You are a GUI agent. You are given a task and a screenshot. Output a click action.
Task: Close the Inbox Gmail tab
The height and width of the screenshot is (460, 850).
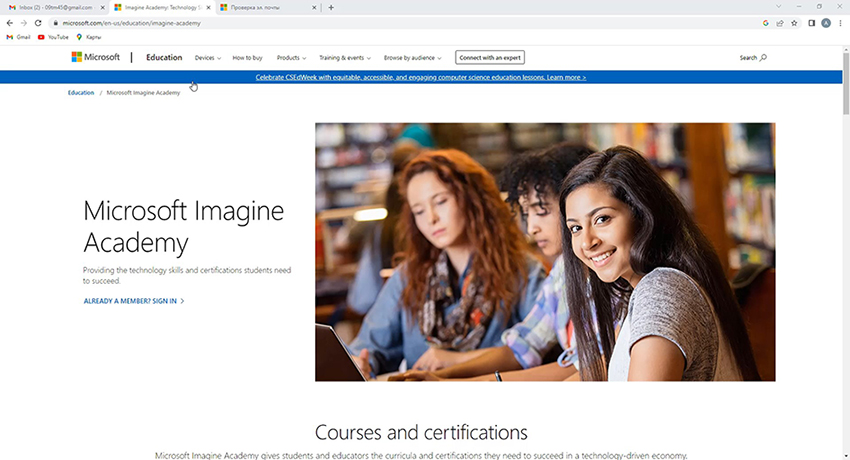click(x=103, y=8)
